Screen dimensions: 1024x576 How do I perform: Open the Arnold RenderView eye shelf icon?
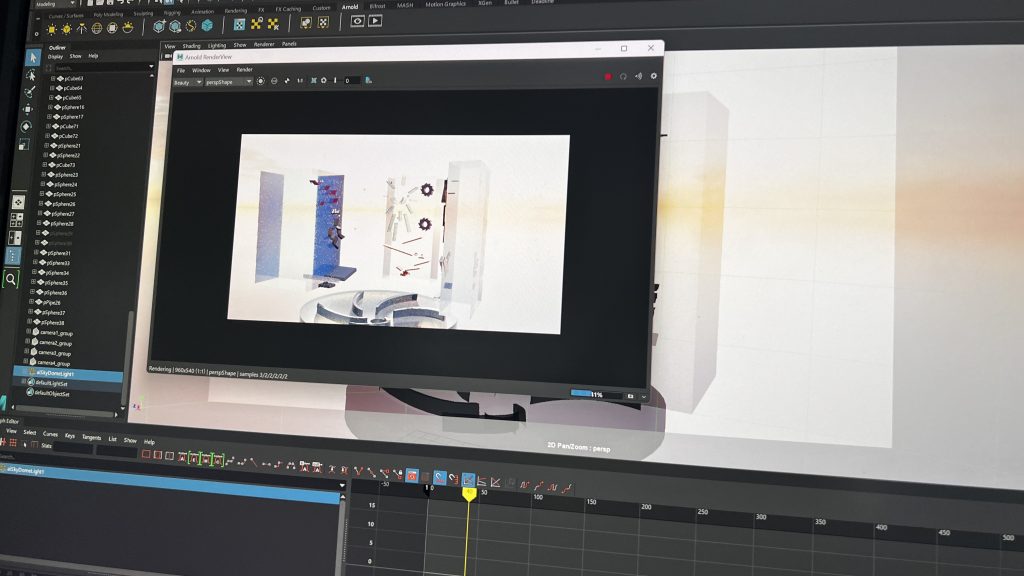tap(357, 21)
